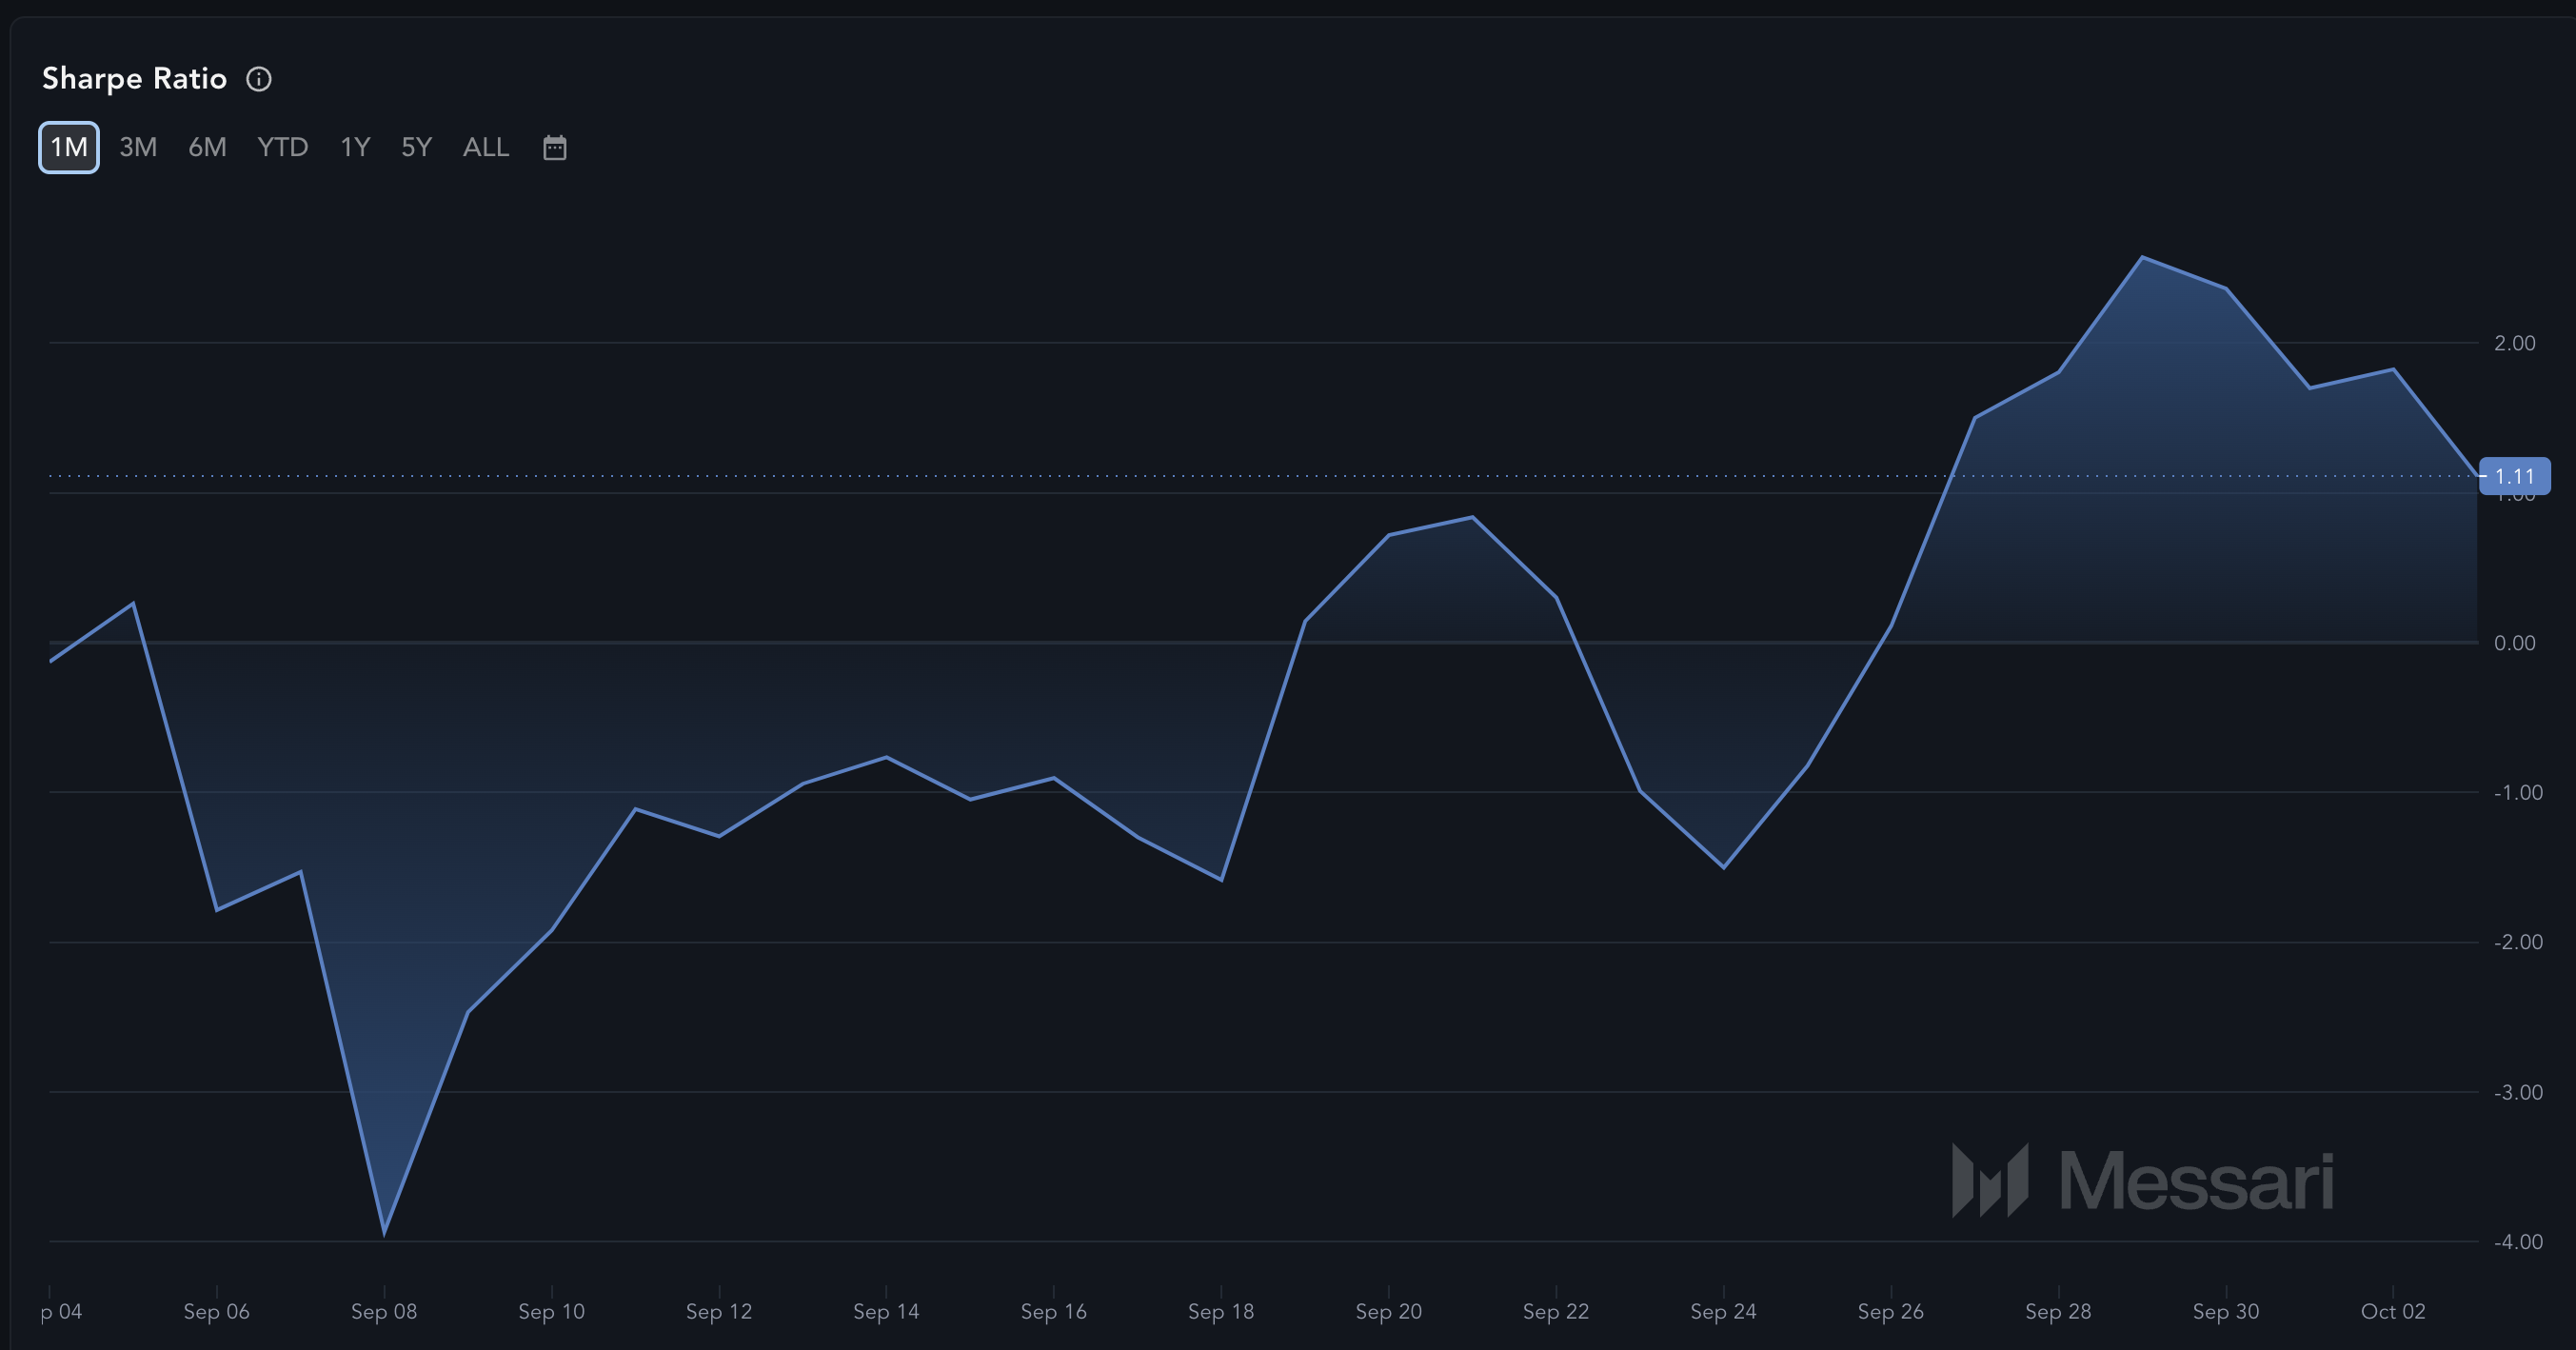Click the Sep 08 axis date label
The image size is (2576, 1350).
point(384,1311)
